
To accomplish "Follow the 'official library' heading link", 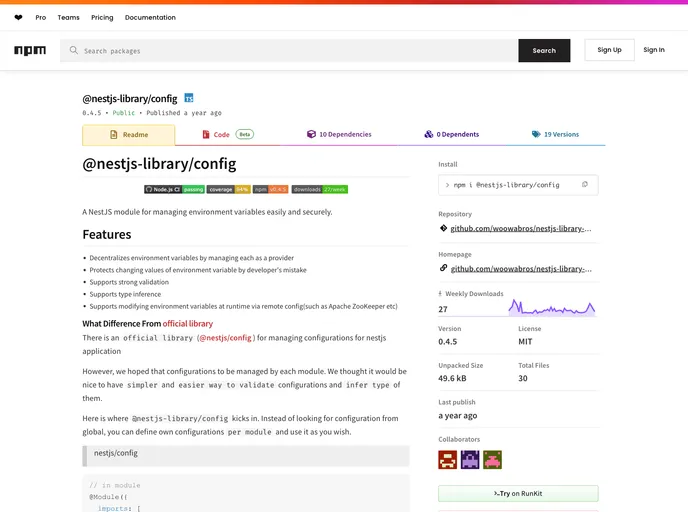I will 188,324.
